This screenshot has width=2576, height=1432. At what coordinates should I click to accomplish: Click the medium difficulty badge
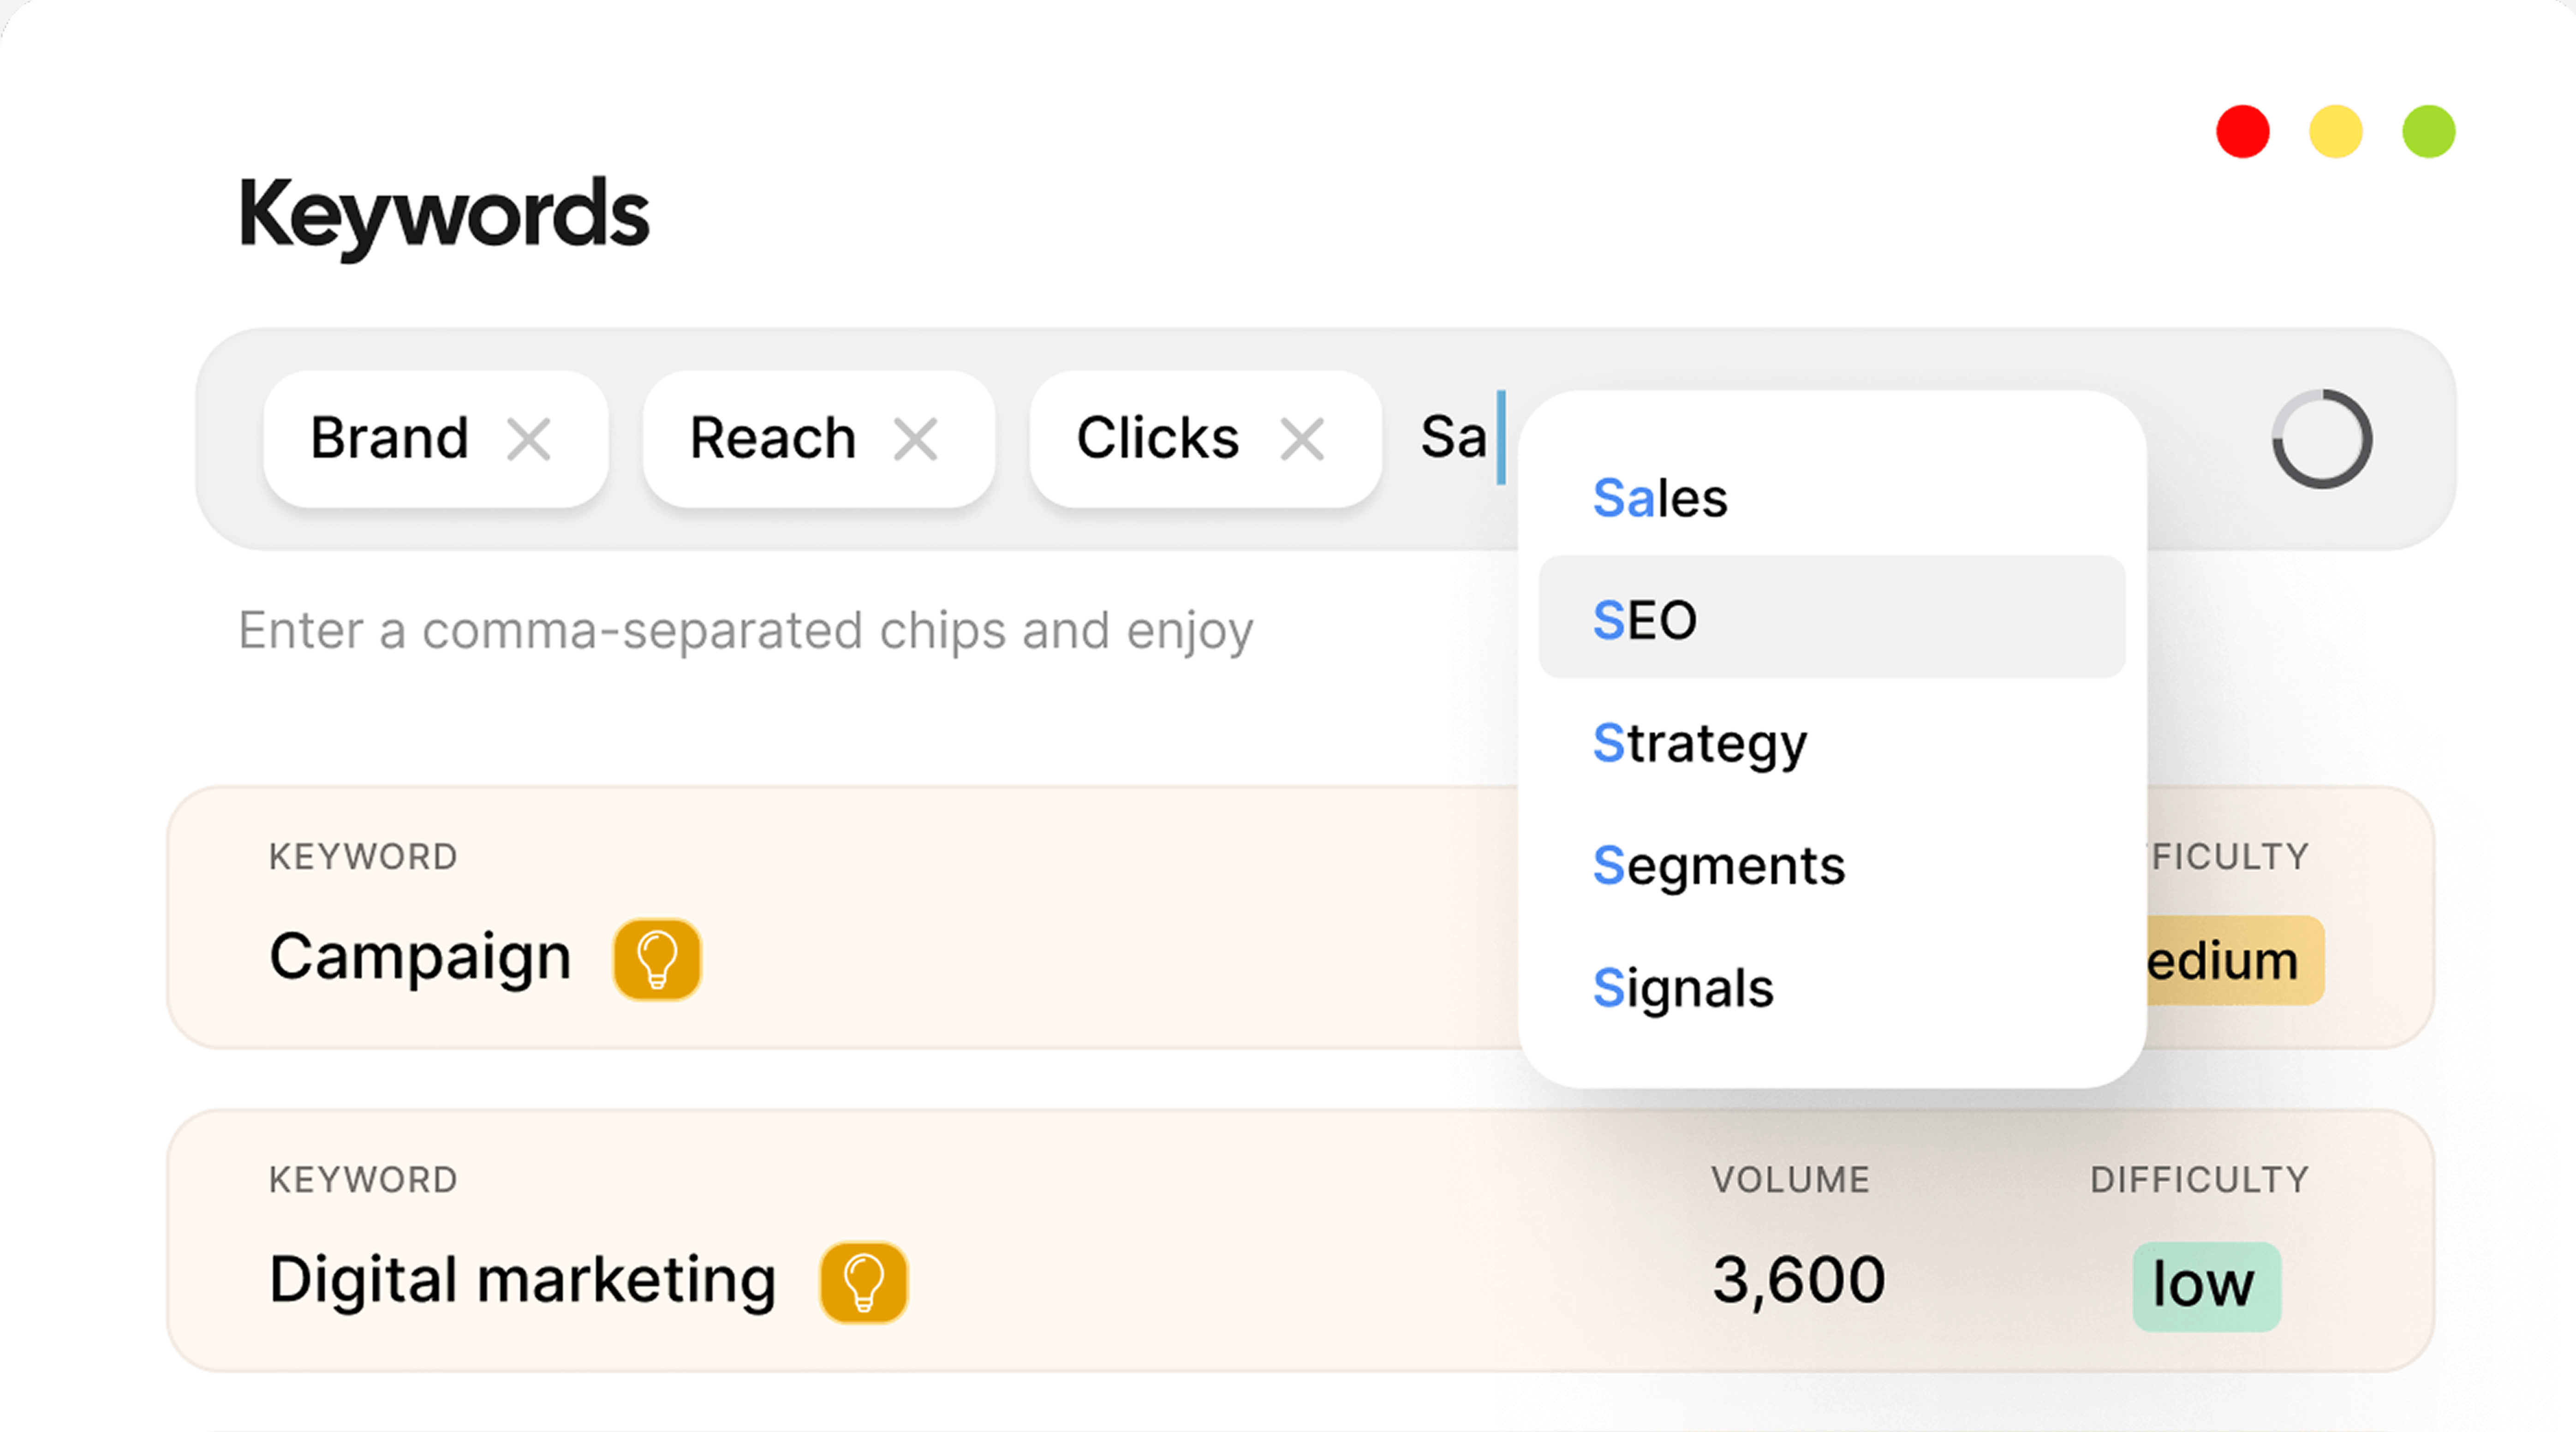point(2234,960)
